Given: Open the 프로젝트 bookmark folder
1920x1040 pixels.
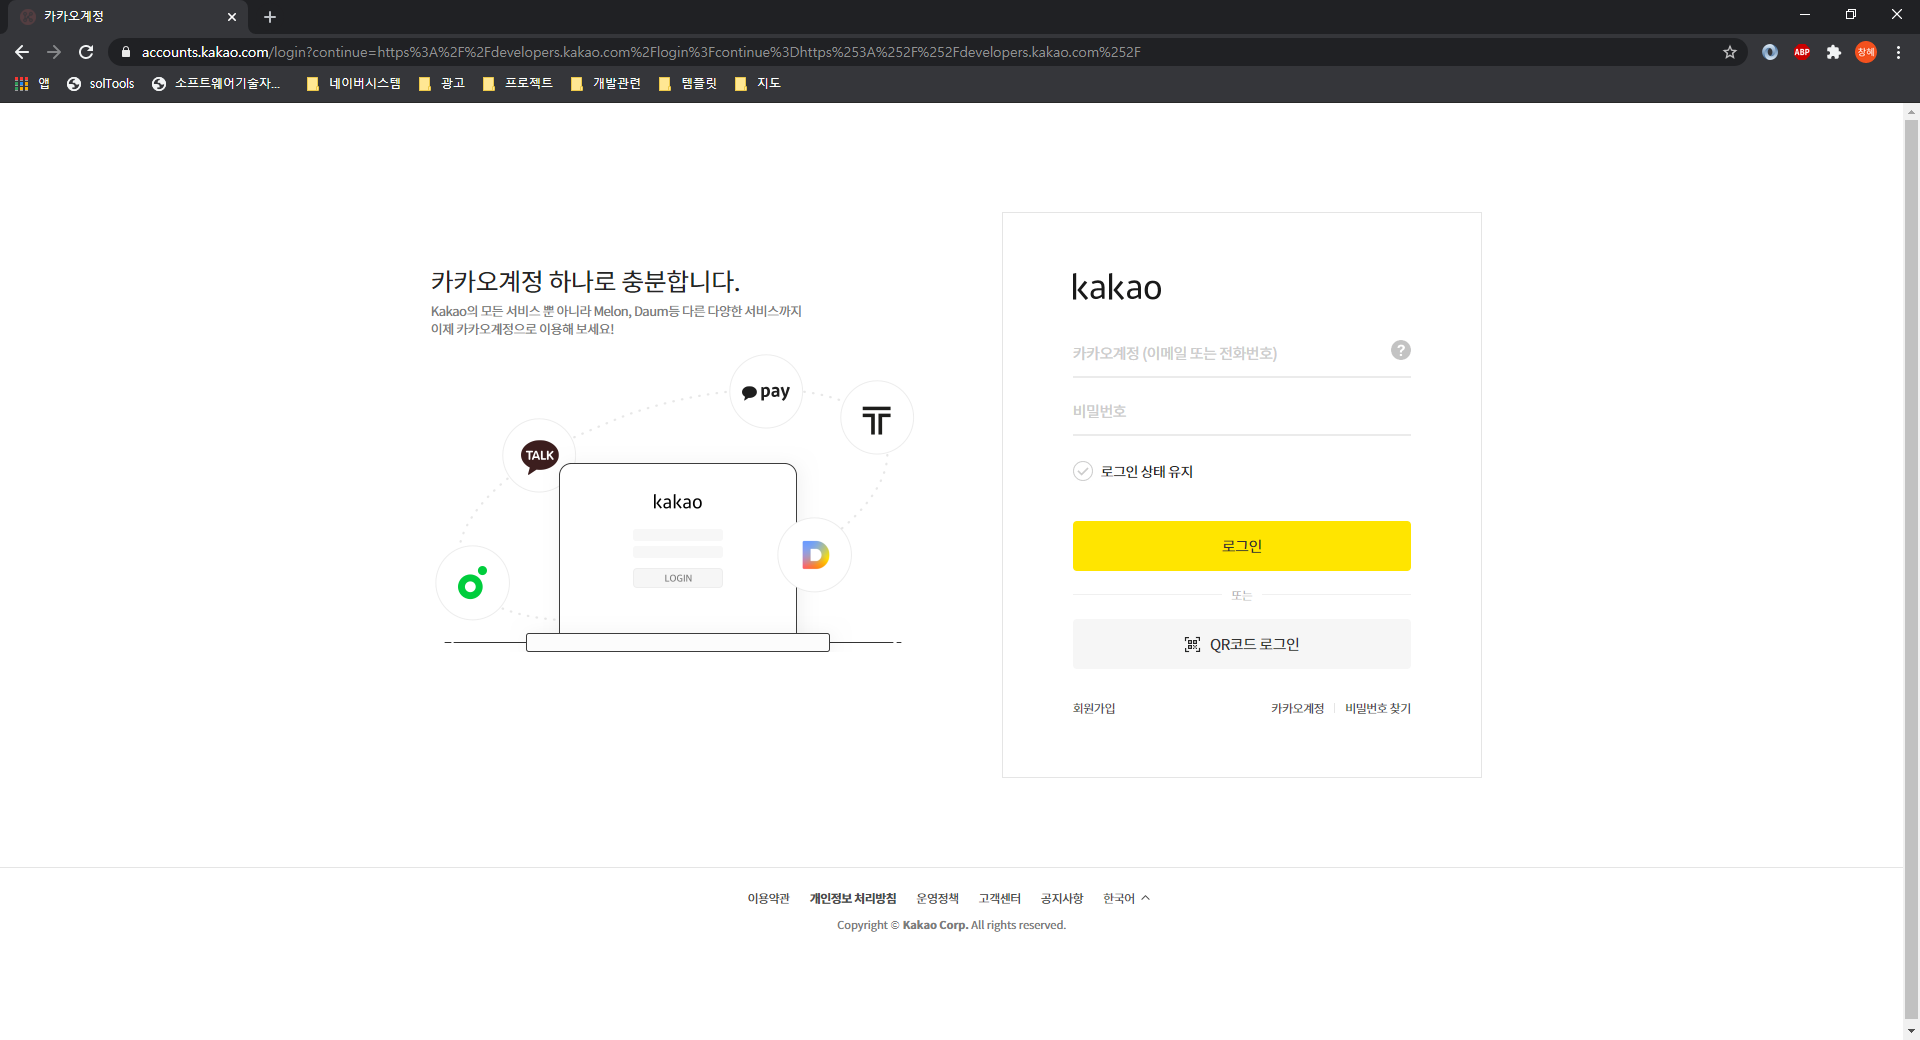Looking at the screenshot, I should click(517, 84).
